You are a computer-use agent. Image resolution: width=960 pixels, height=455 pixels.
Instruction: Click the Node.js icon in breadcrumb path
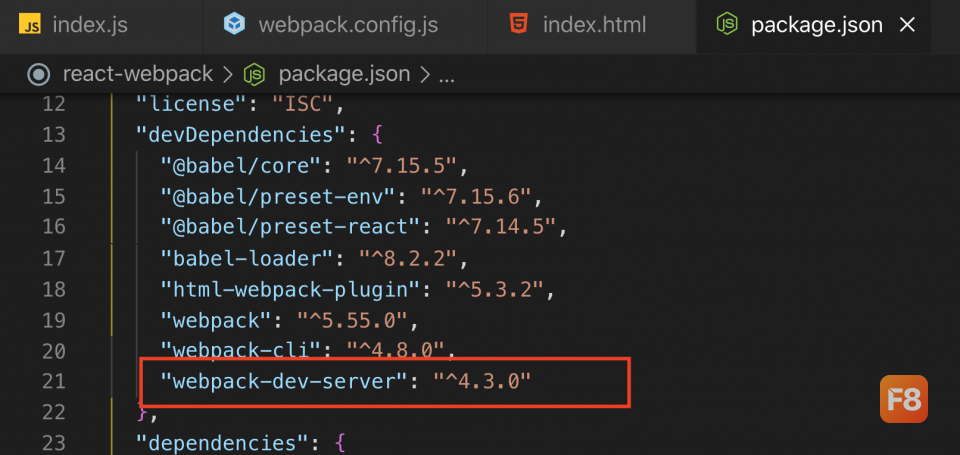click(254, 75)
